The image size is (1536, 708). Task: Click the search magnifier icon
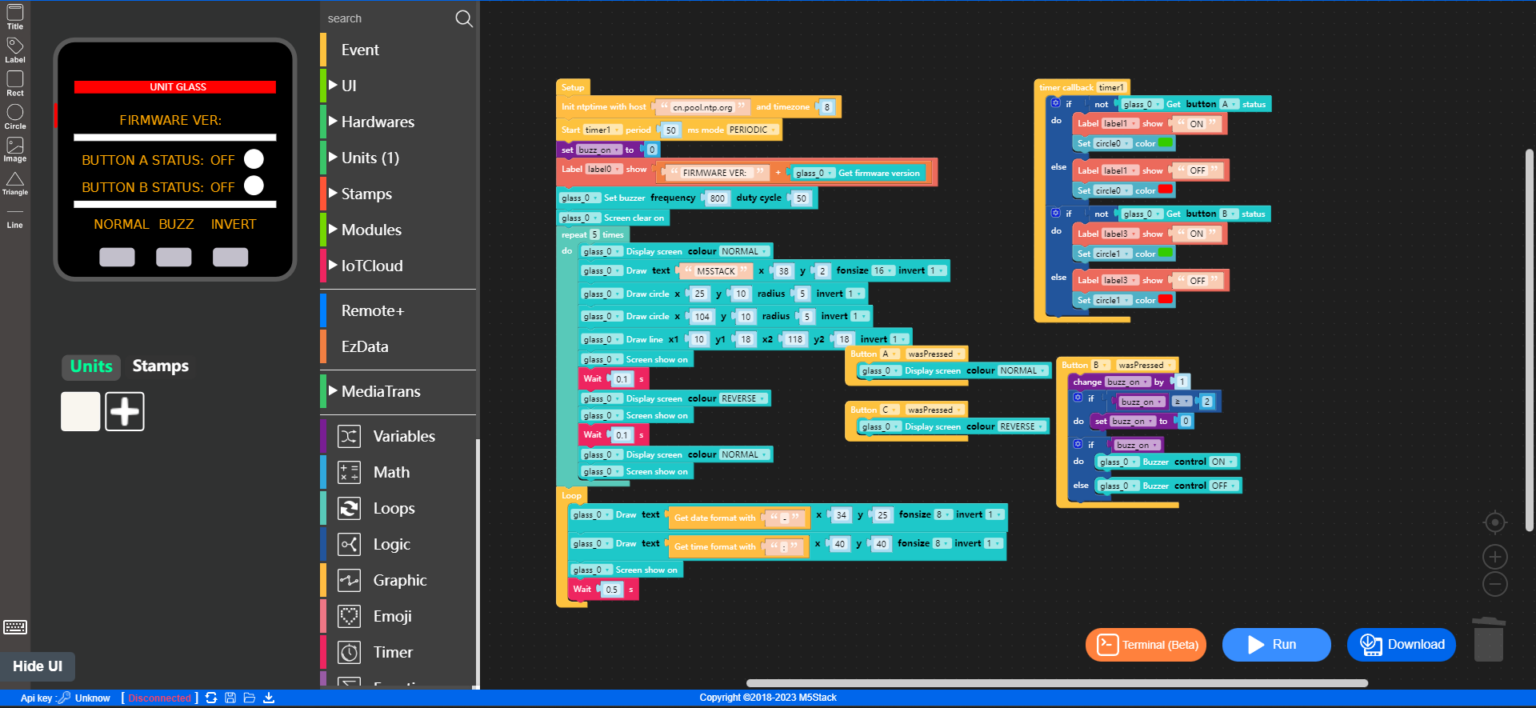[464, 18]
